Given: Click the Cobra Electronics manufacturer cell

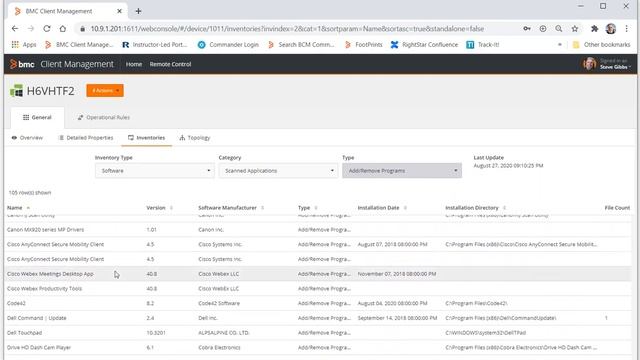Looking at the screenshot, I should [x=219, y=347].
